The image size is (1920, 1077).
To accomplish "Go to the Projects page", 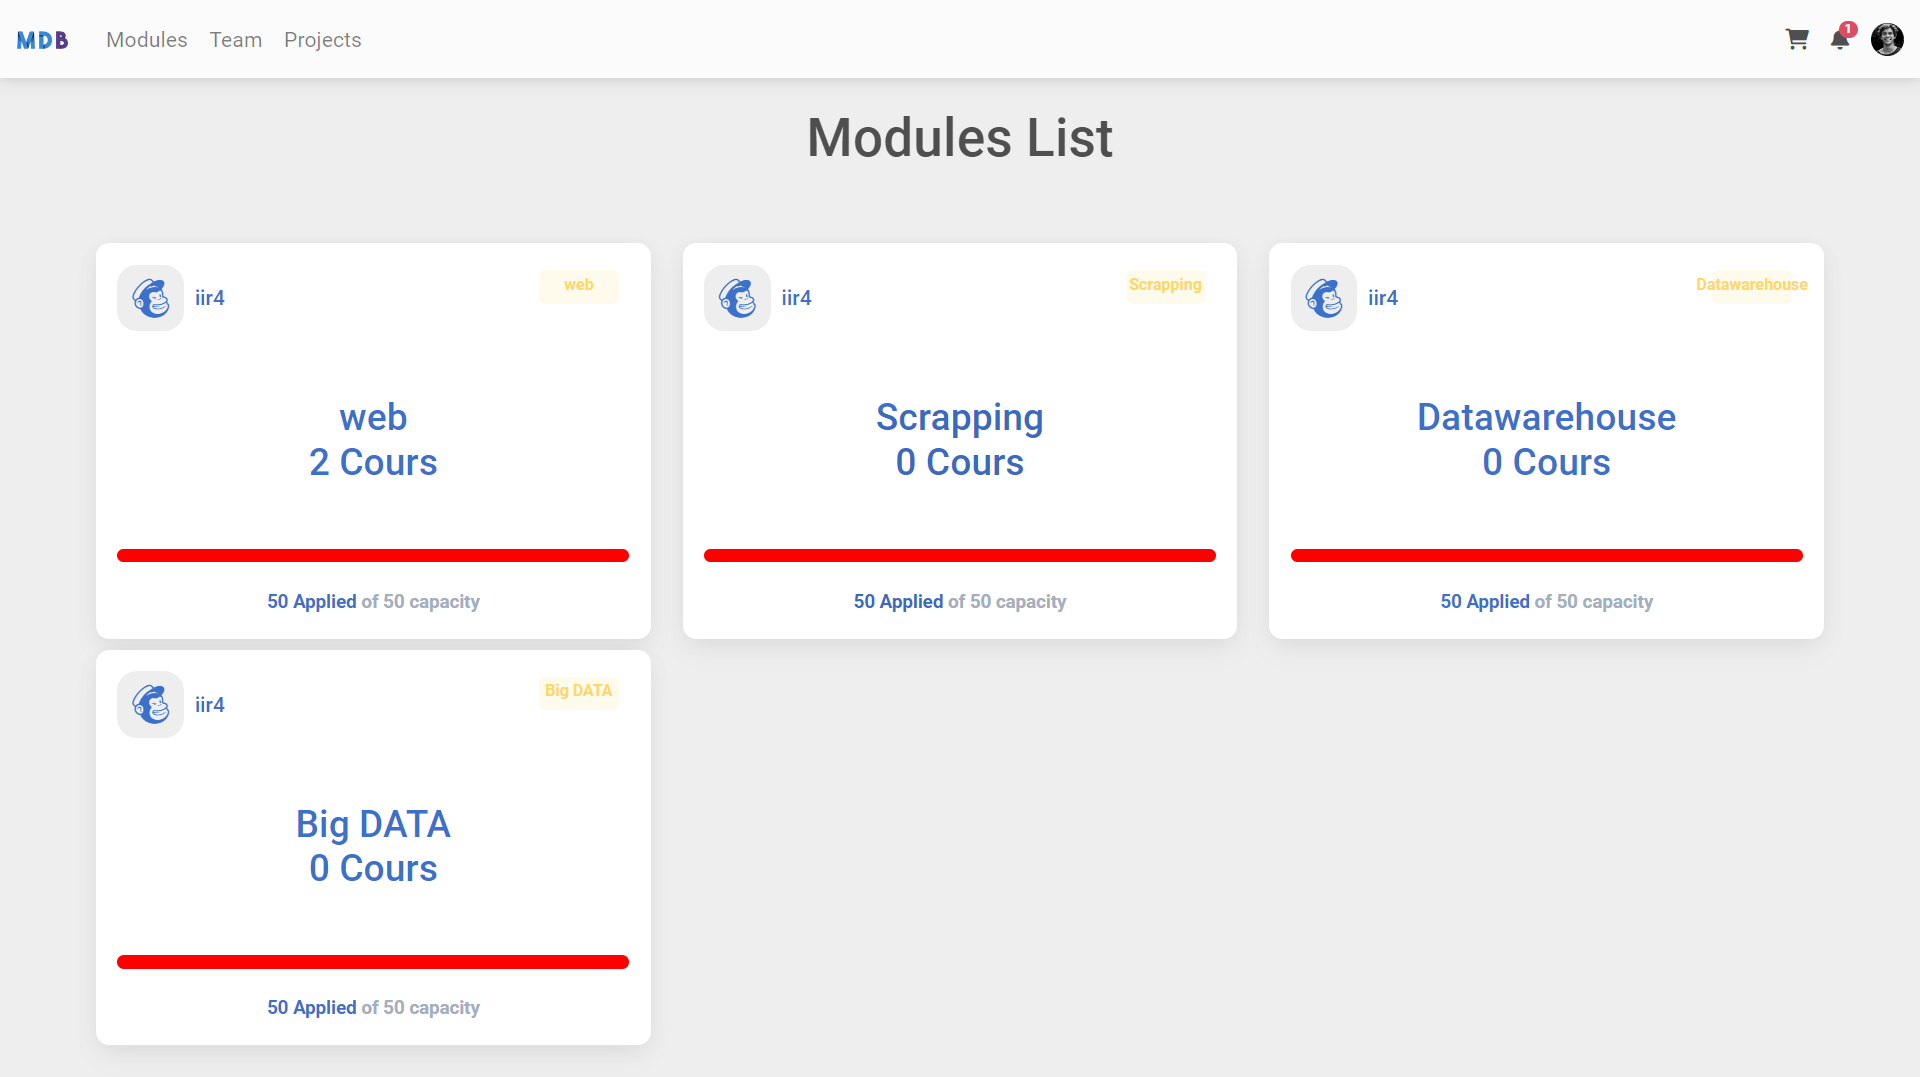I will click(x=322, y=40).
